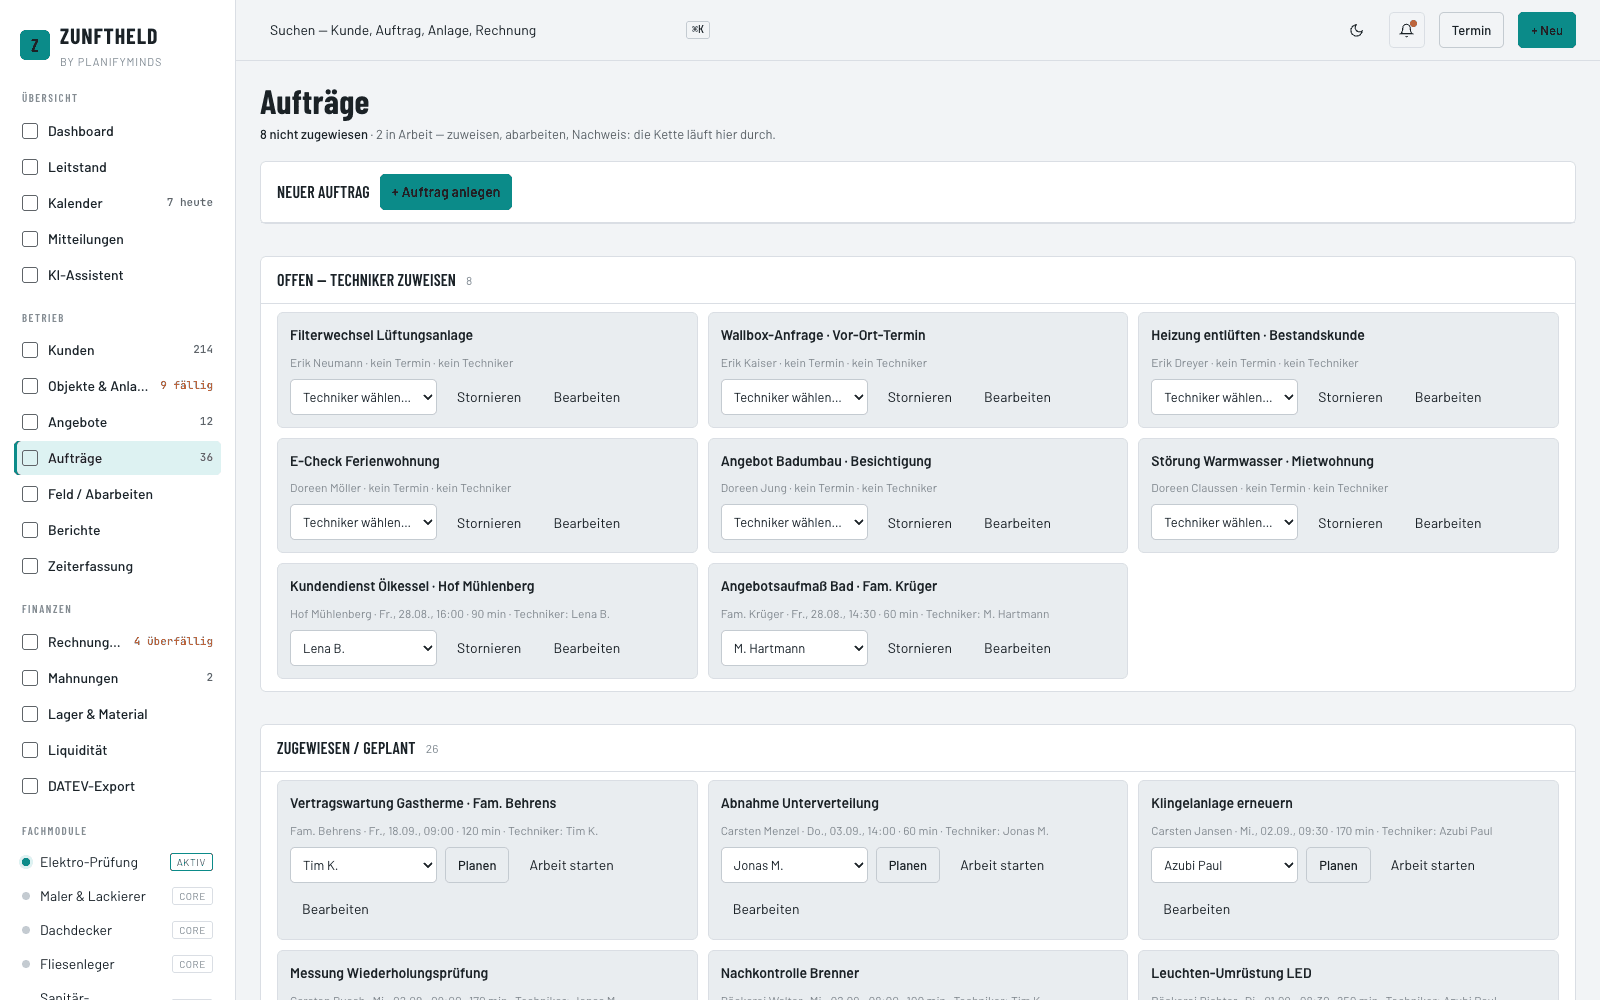Viewport: 1600px width, 1000px height.
Task: Click the ⌘K shortcut badge
Action: pos(698,30)
